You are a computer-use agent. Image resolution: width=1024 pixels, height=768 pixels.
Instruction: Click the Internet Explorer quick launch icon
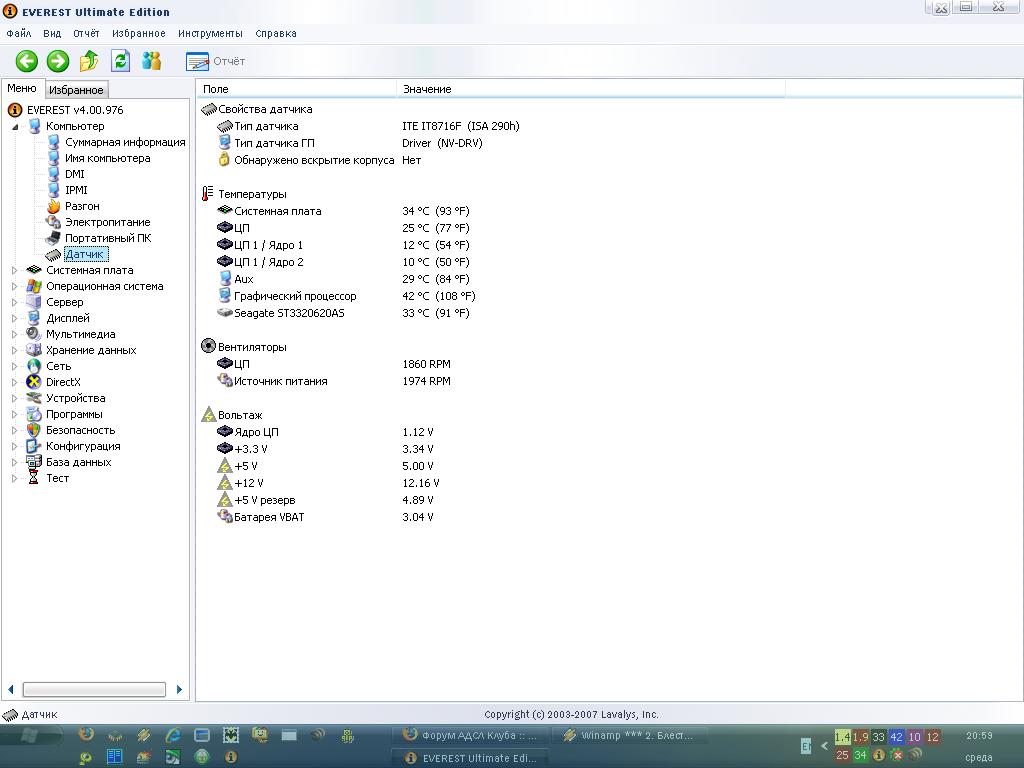tap(173, 735)
